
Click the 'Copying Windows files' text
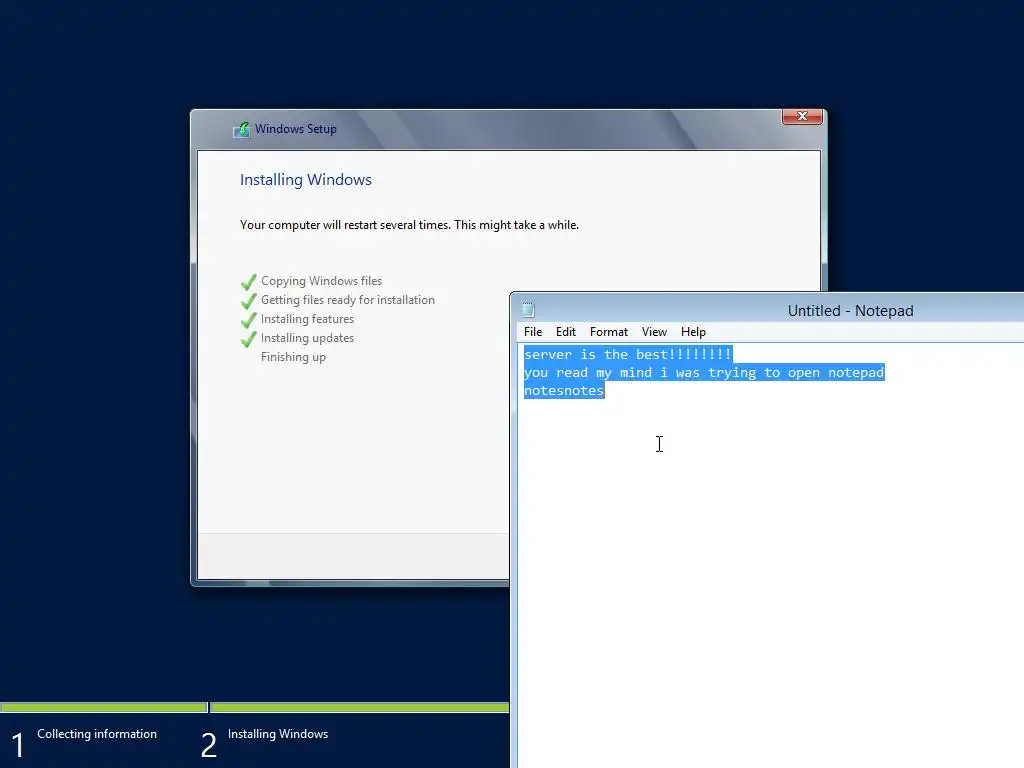point(321,281)
